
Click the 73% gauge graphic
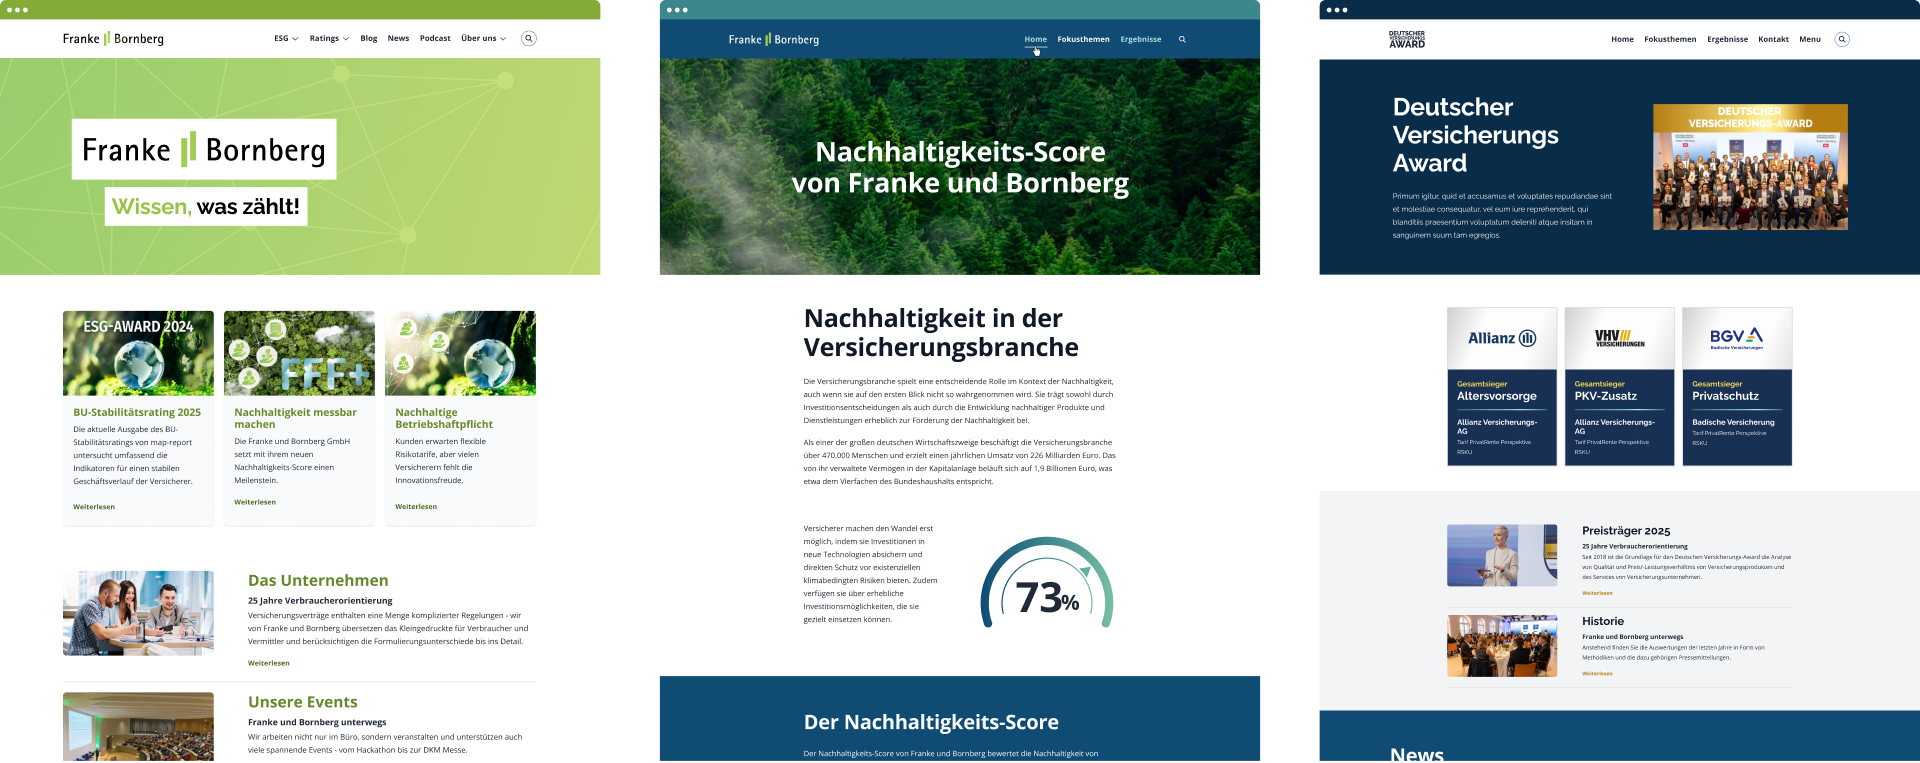[x=1047, y=584]
